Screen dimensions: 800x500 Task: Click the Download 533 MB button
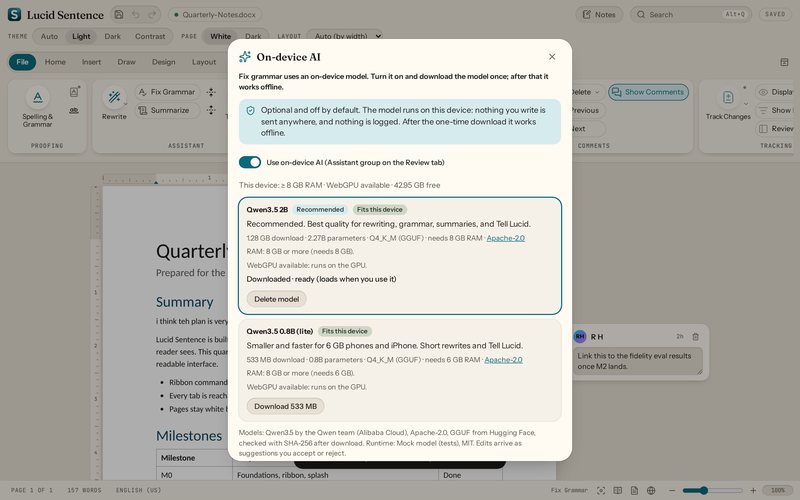click(x=286, y=406)
